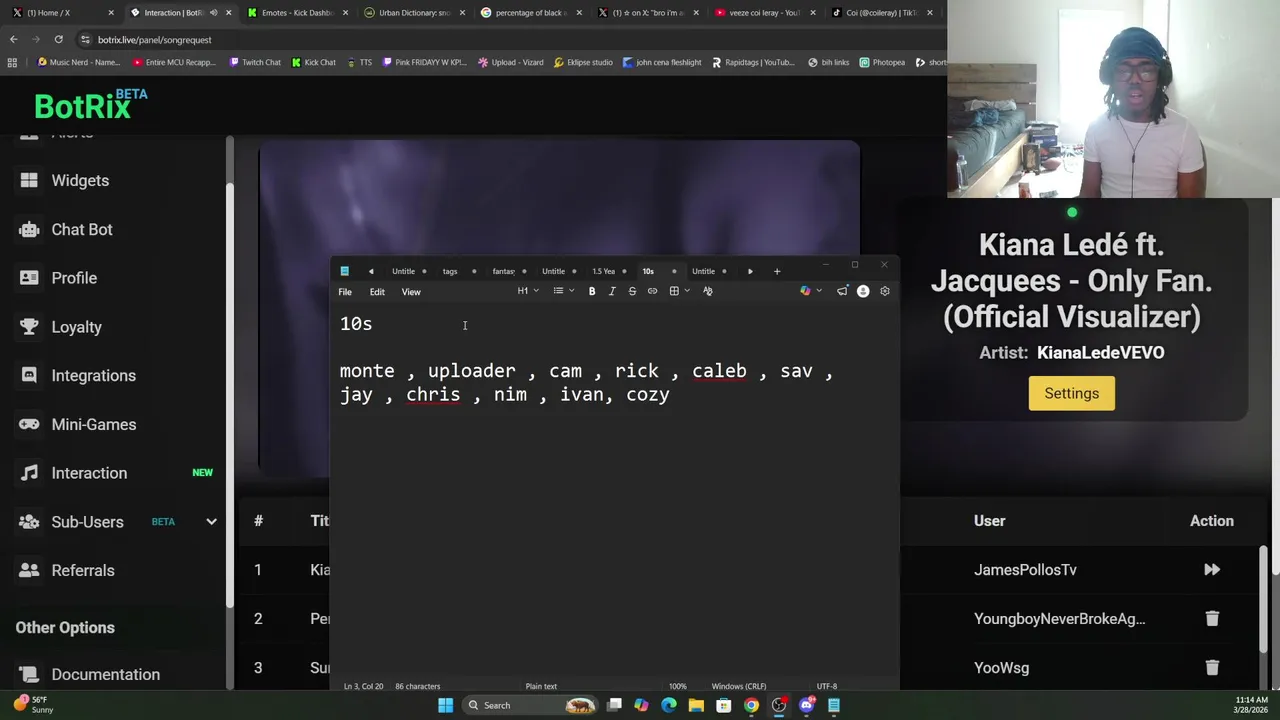Screen dimensions: 1280x720
Task: Open Microsoft Store from taskbar
Action: click(x=723, y=705)
